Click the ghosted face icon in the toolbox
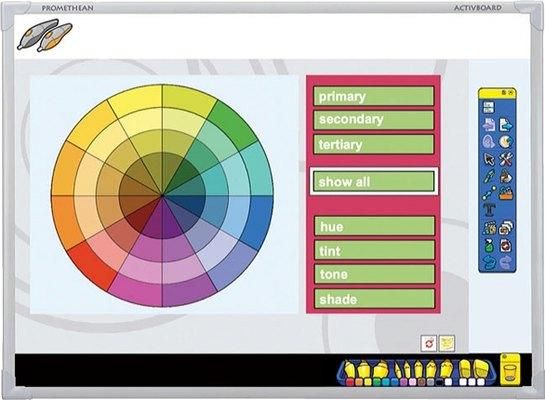Image resolution: width=545 pixels, height=400 pixels. 489,142
